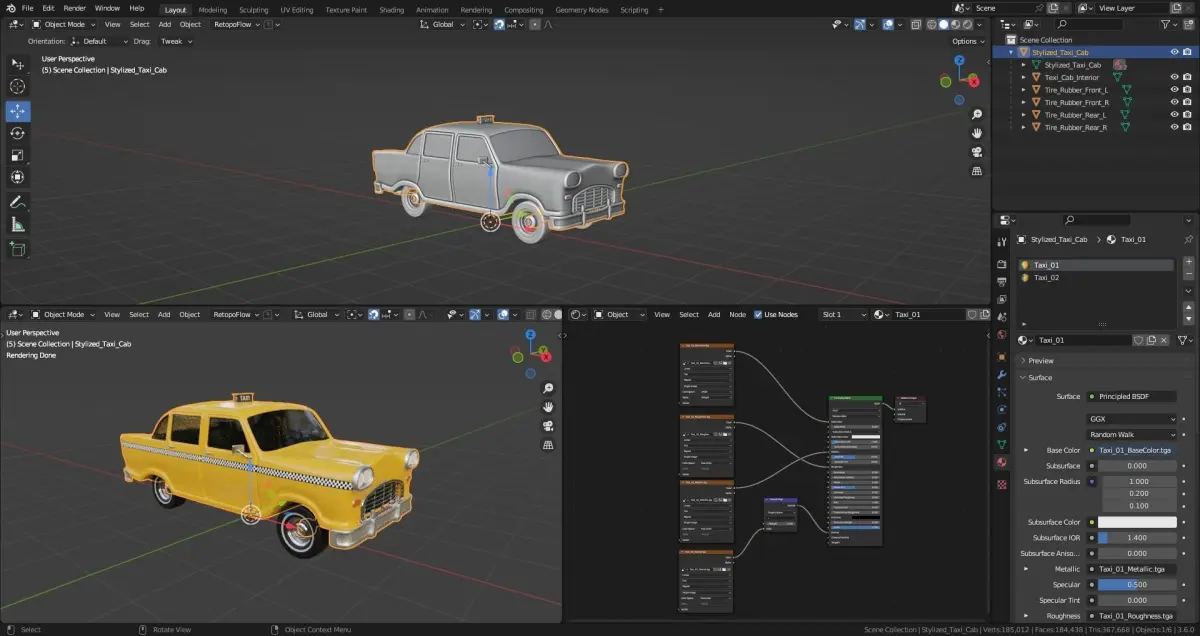Viewport: 1200px width, 636px height.
Task: Select the Cursor tool in left toolbar
Action: pyautogui.click(x=18, y=86)
